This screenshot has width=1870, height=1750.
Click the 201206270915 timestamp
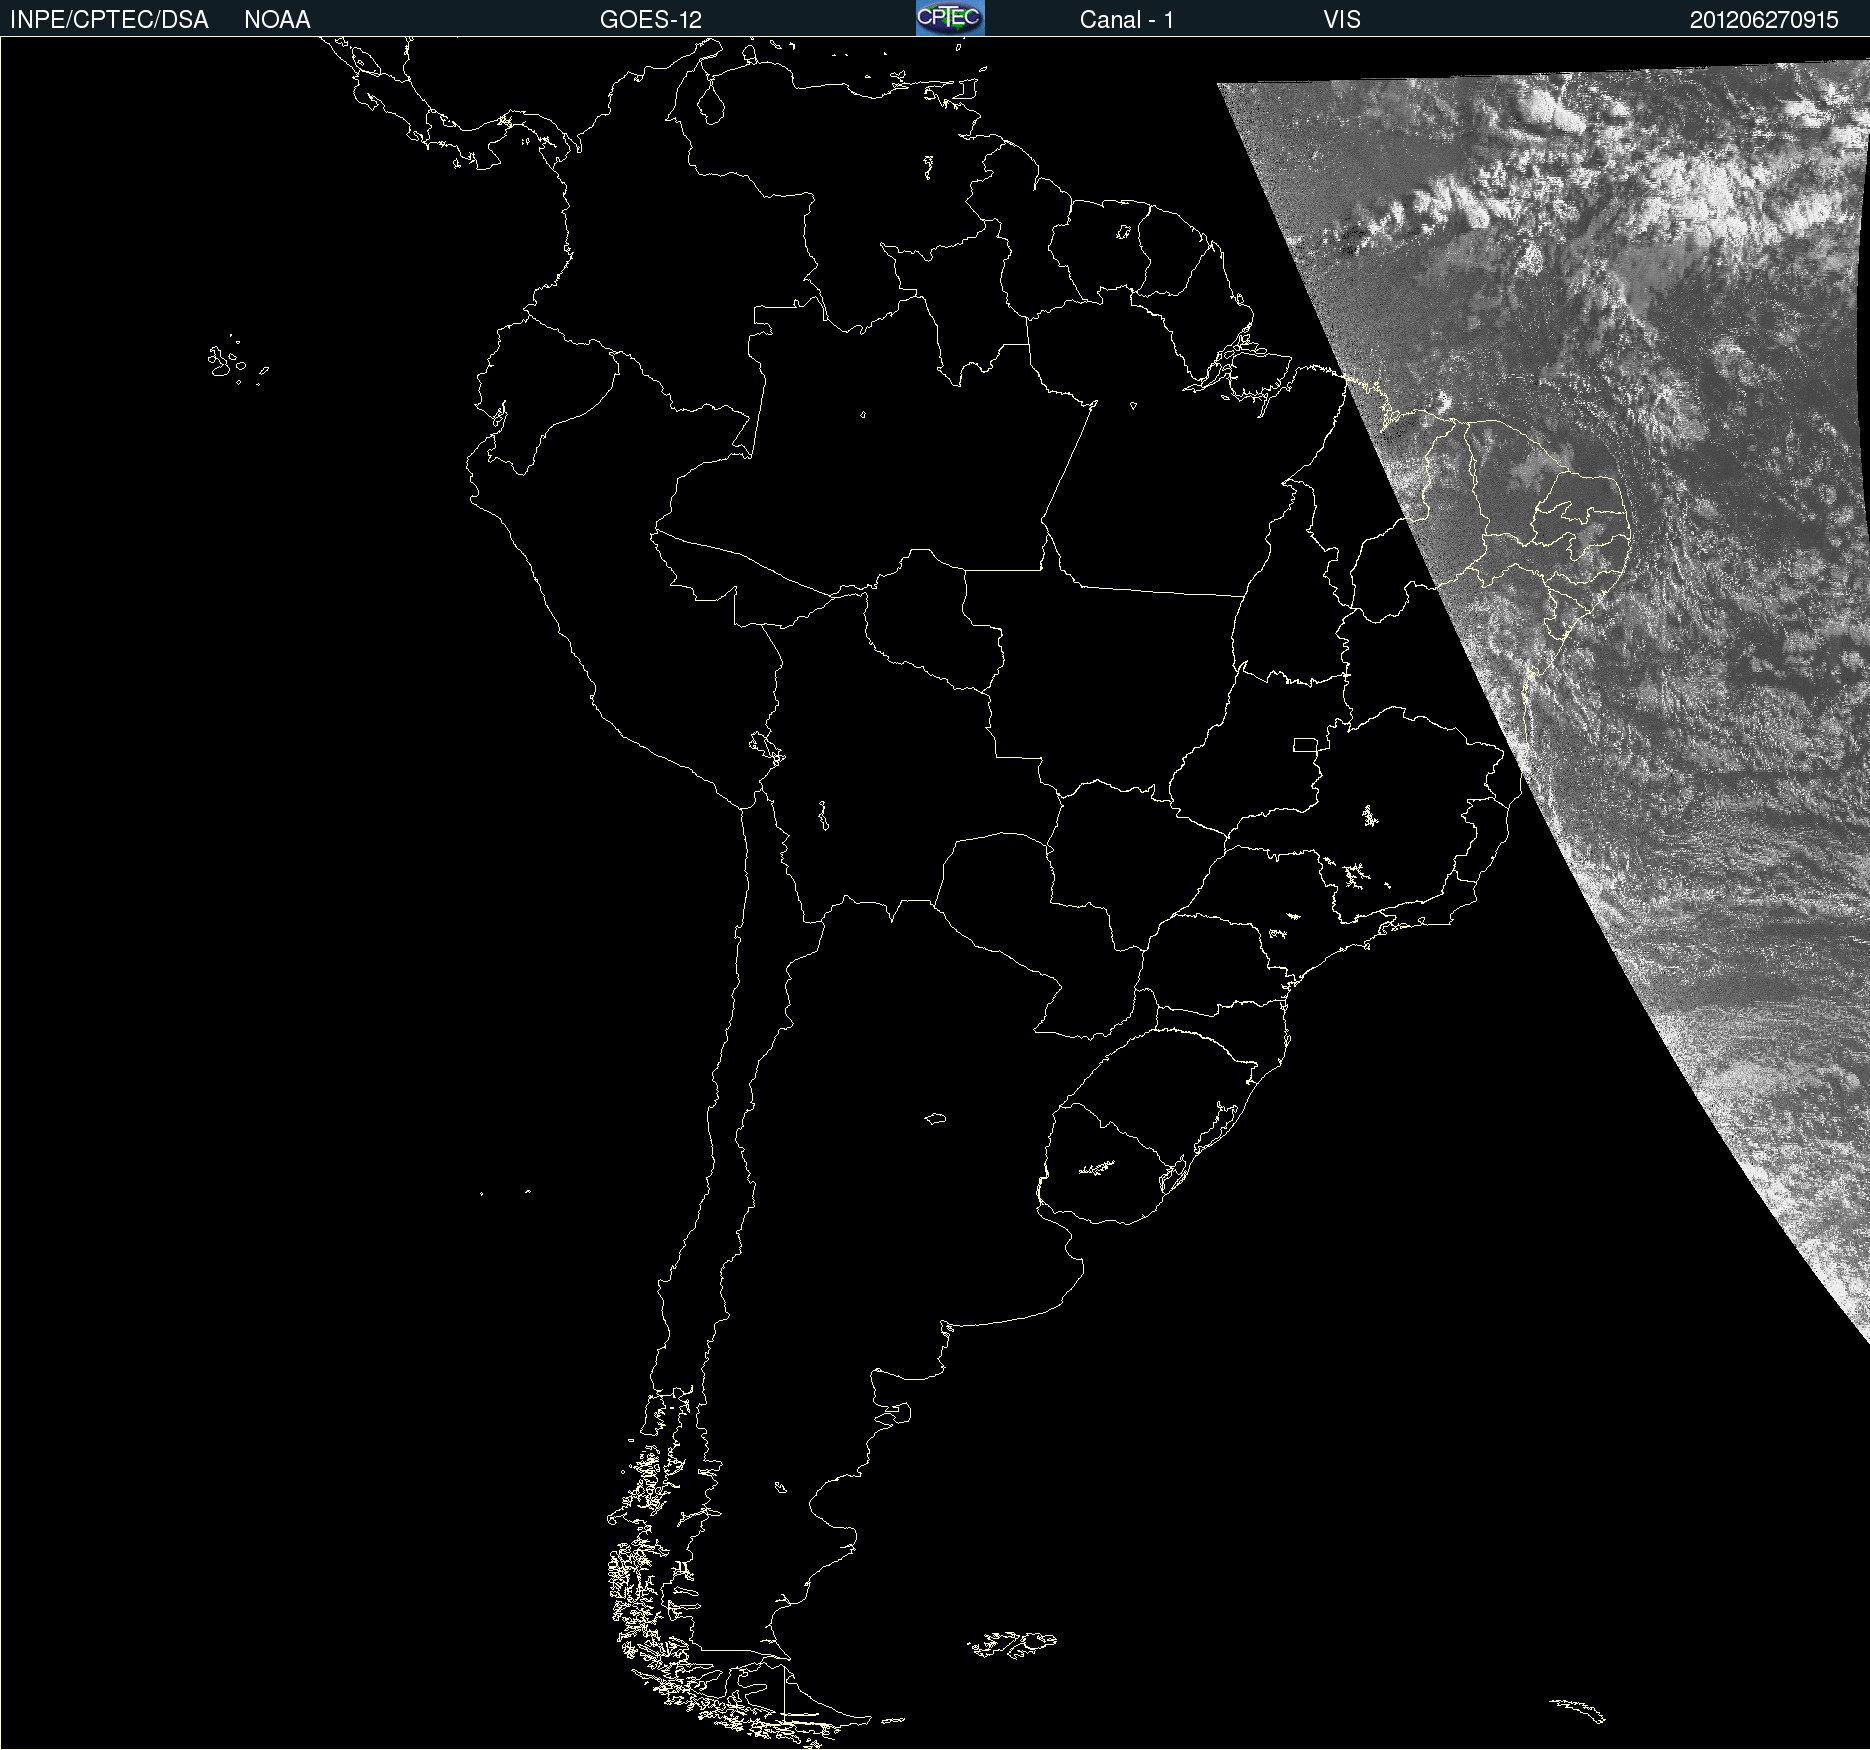coord(1764,20)
